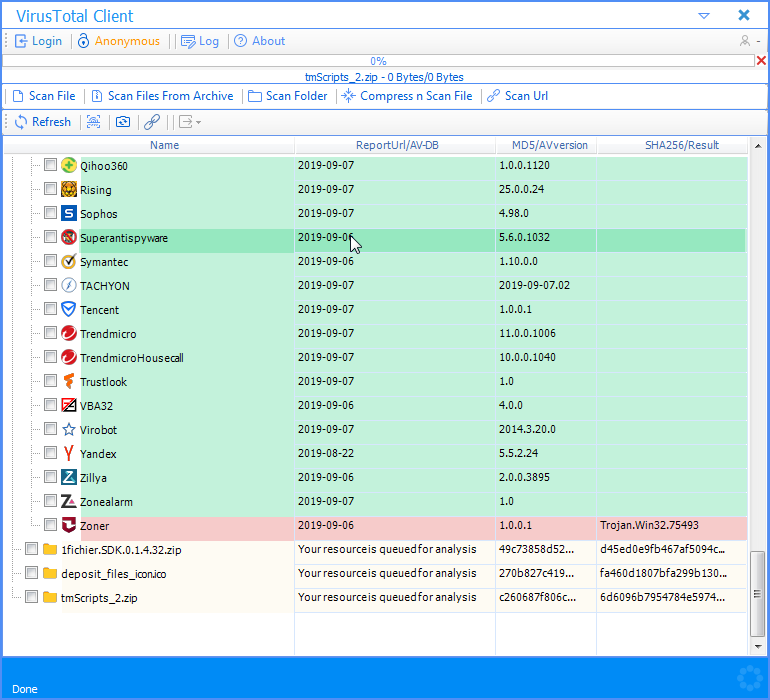Click the Superantispyware icon
Viewport: 770px width, 700px height.
point(69,237)
